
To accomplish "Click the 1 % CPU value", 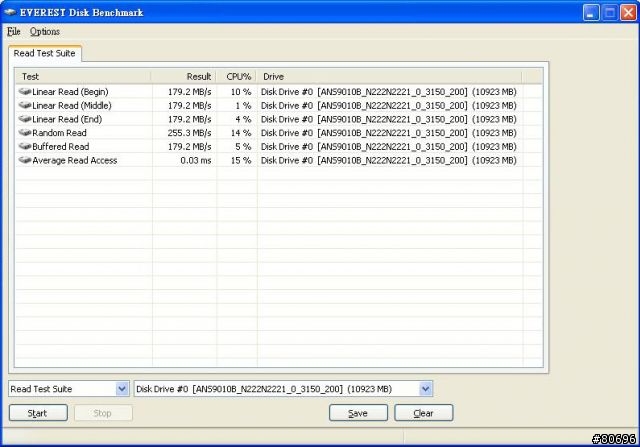I will pos(243,105).
